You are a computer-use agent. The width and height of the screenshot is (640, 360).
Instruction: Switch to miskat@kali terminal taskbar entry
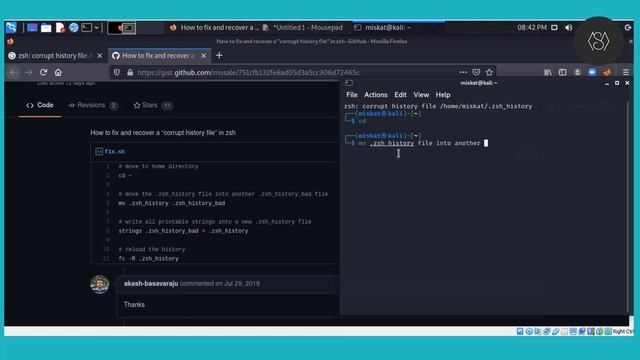coord(382,27)
